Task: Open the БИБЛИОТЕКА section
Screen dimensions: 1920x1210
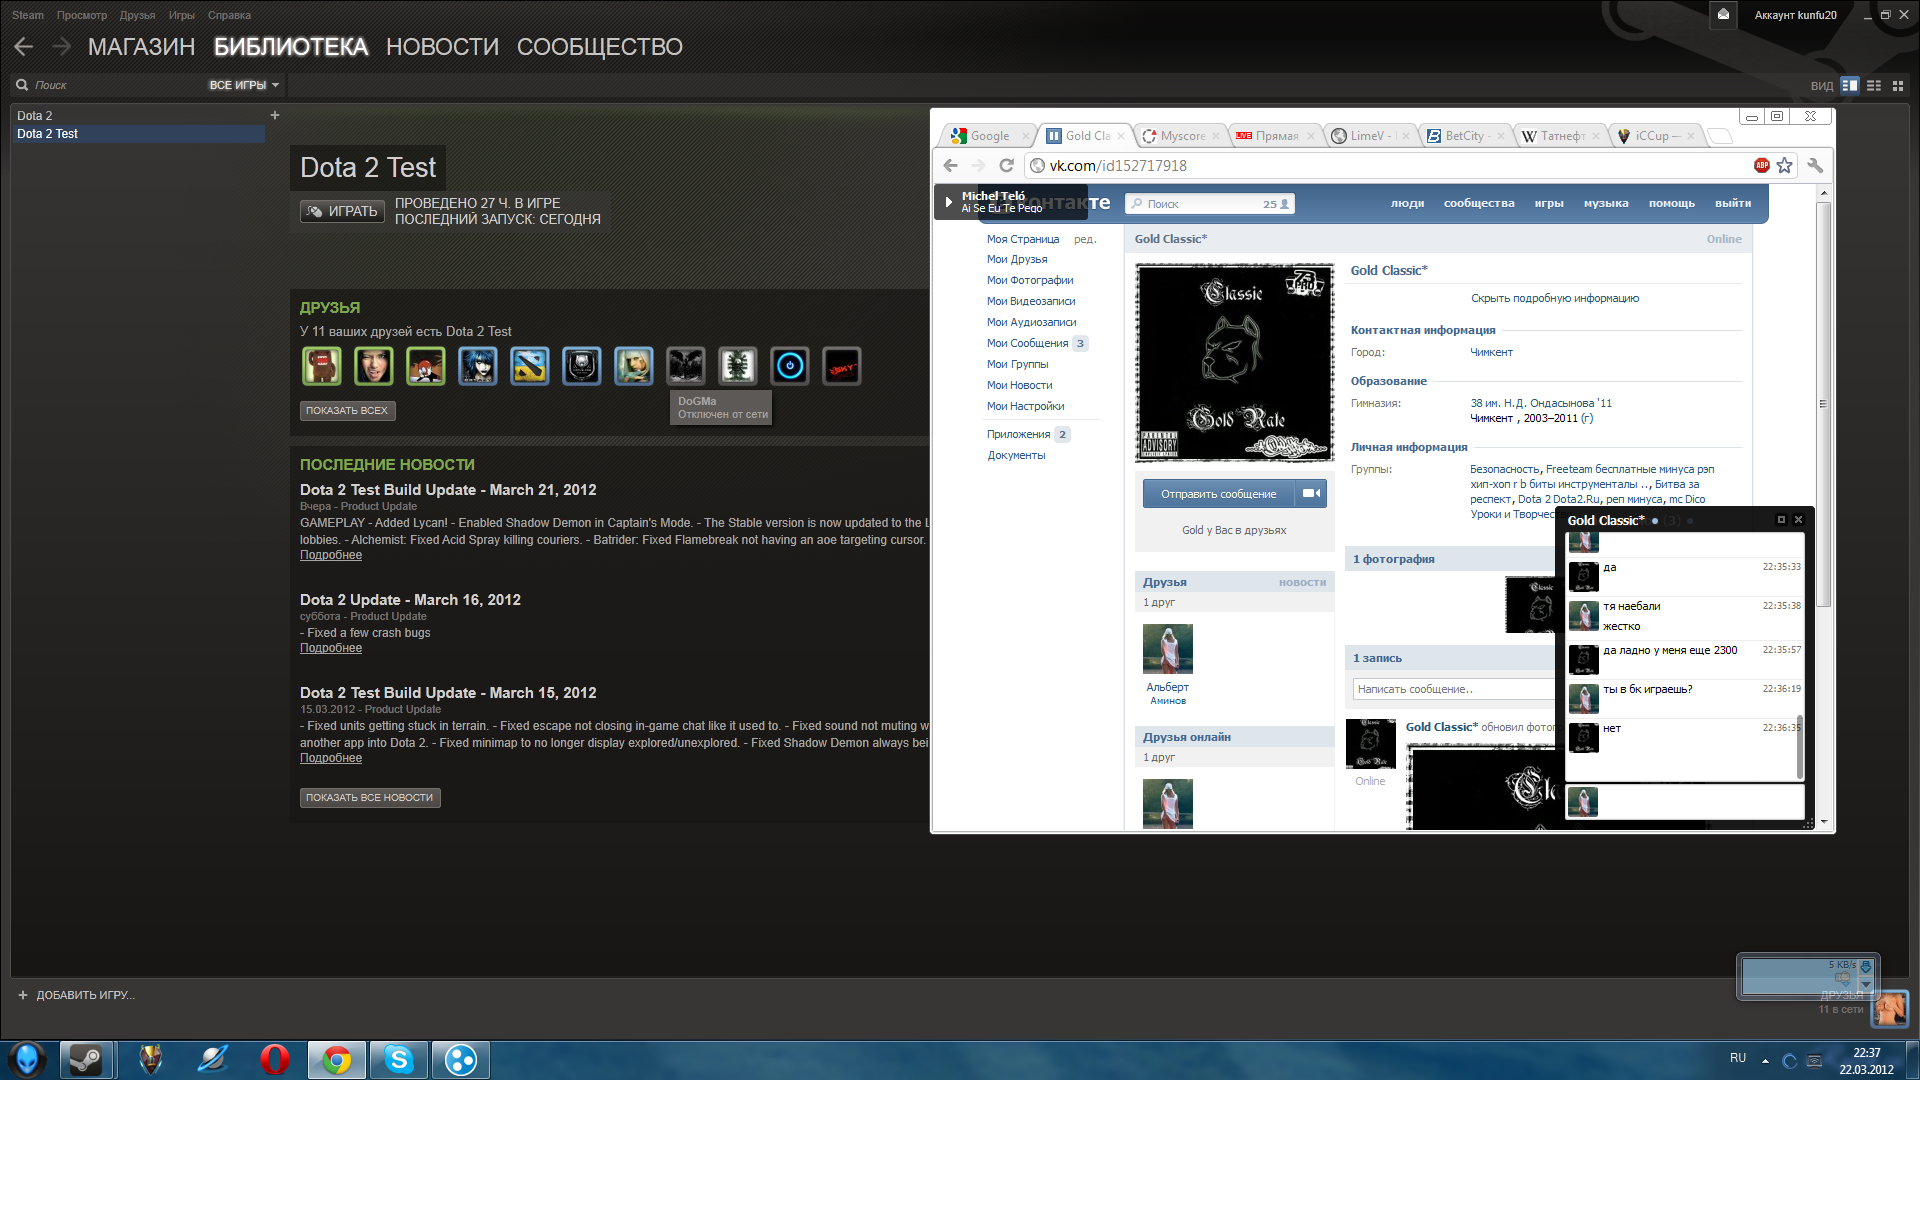Action: pyautogui.click(x=291, y=47)
